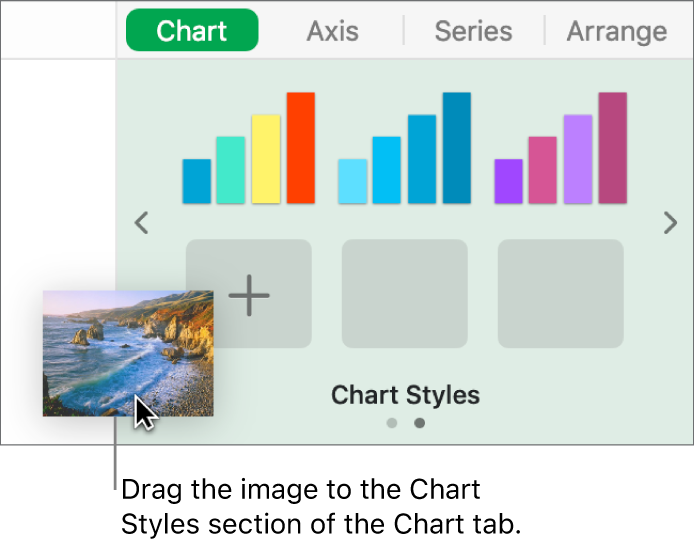
Task: Switch to the Arrange tab
Action: coord(616,31)
